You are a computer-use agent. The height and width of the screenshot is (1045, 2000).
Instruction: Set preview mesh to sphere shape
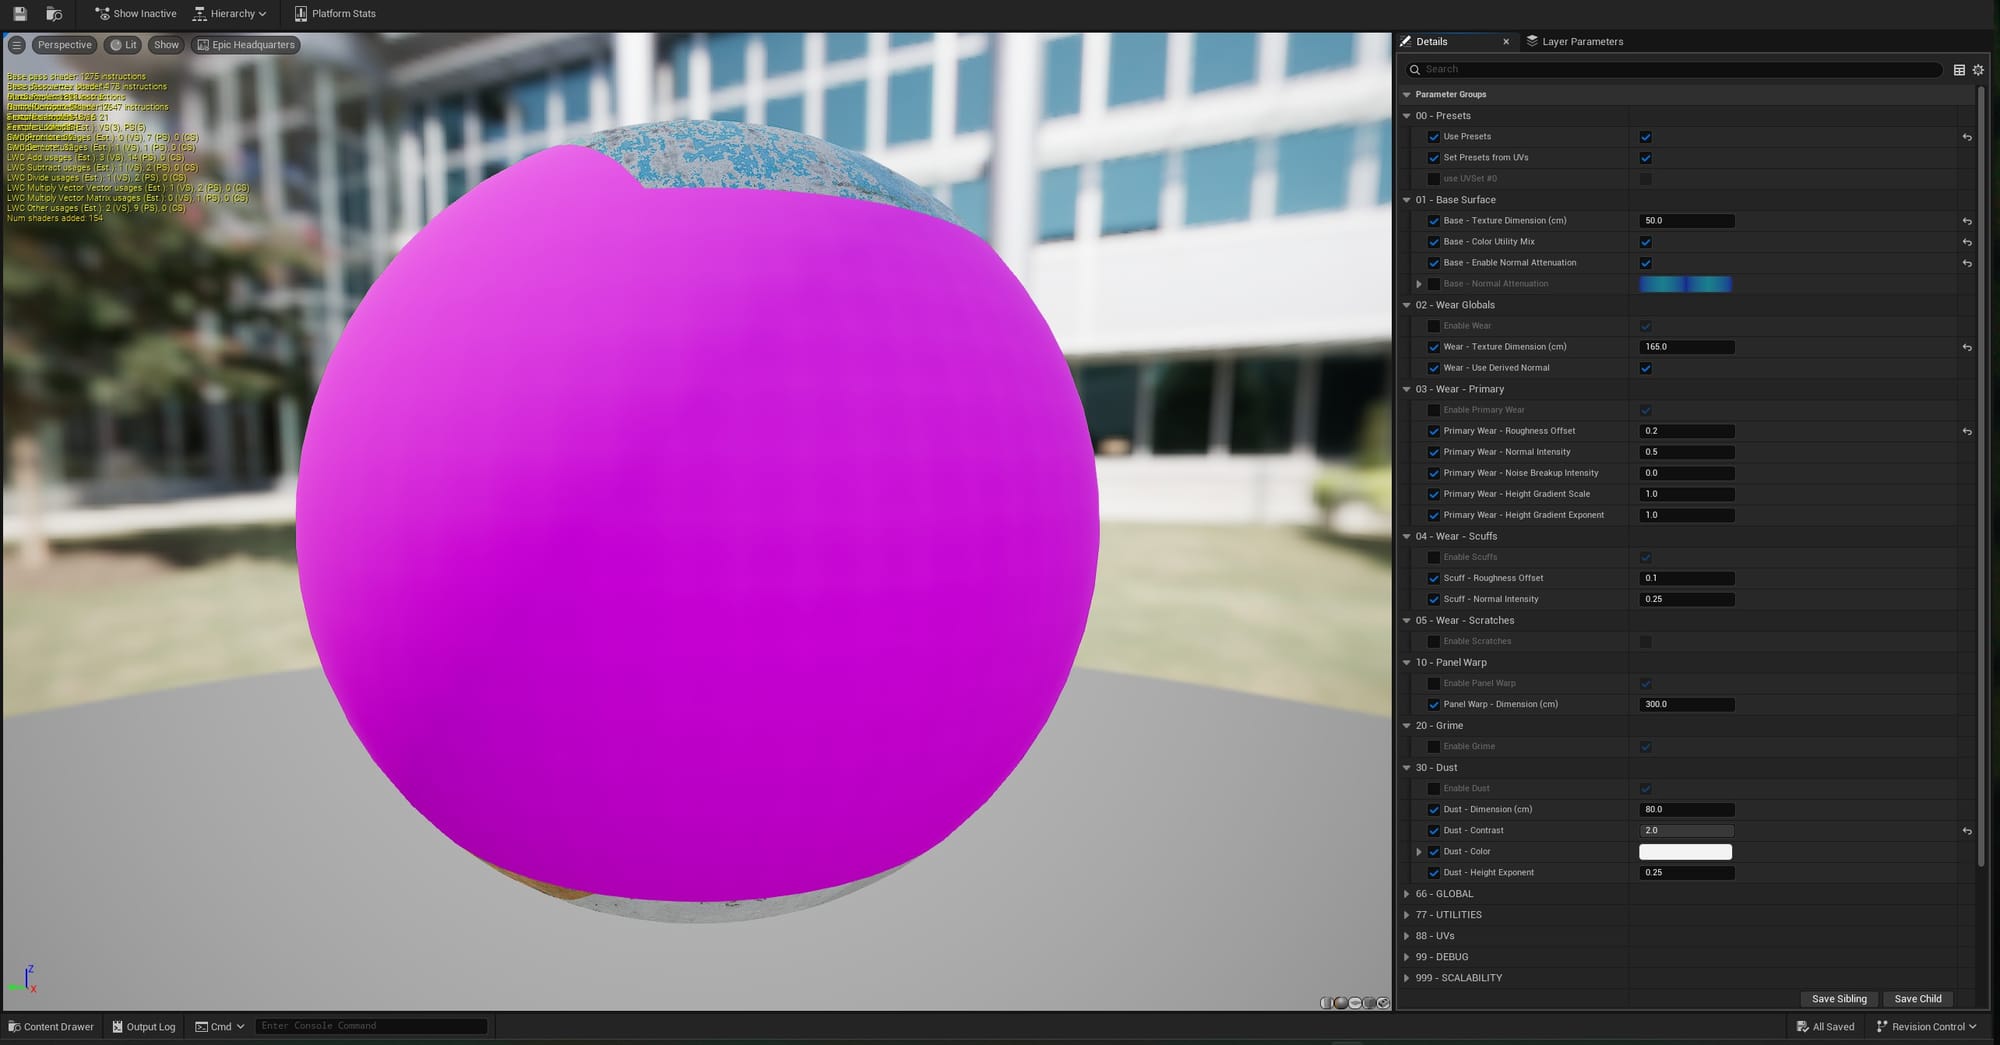click(1341, 1002)
